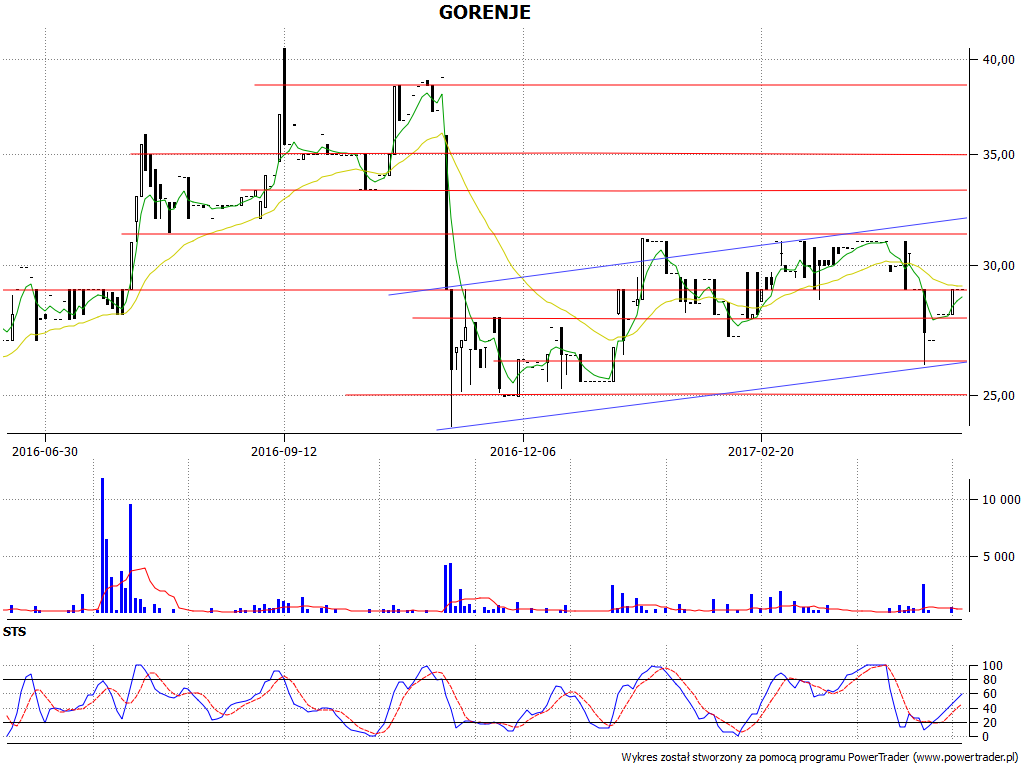Click the 25,00 price axis label

[999, 395]
